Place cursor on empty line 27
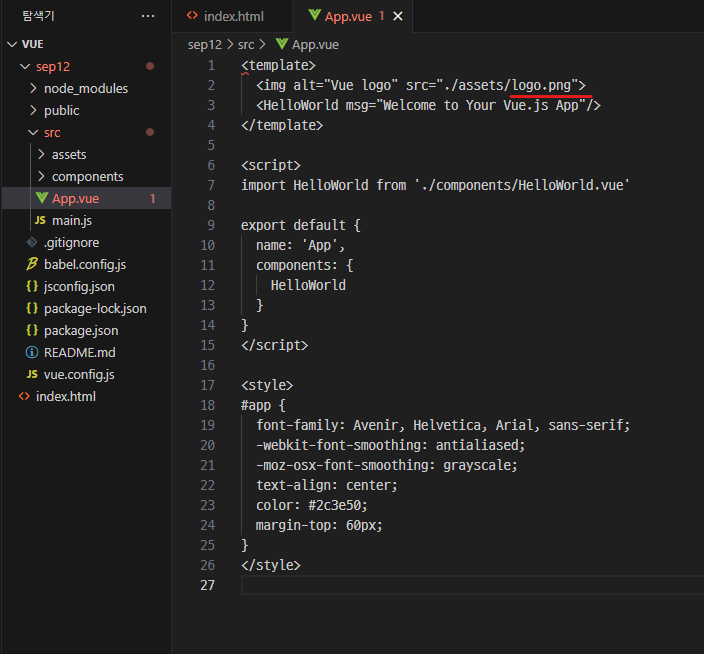 pos(472,585)
